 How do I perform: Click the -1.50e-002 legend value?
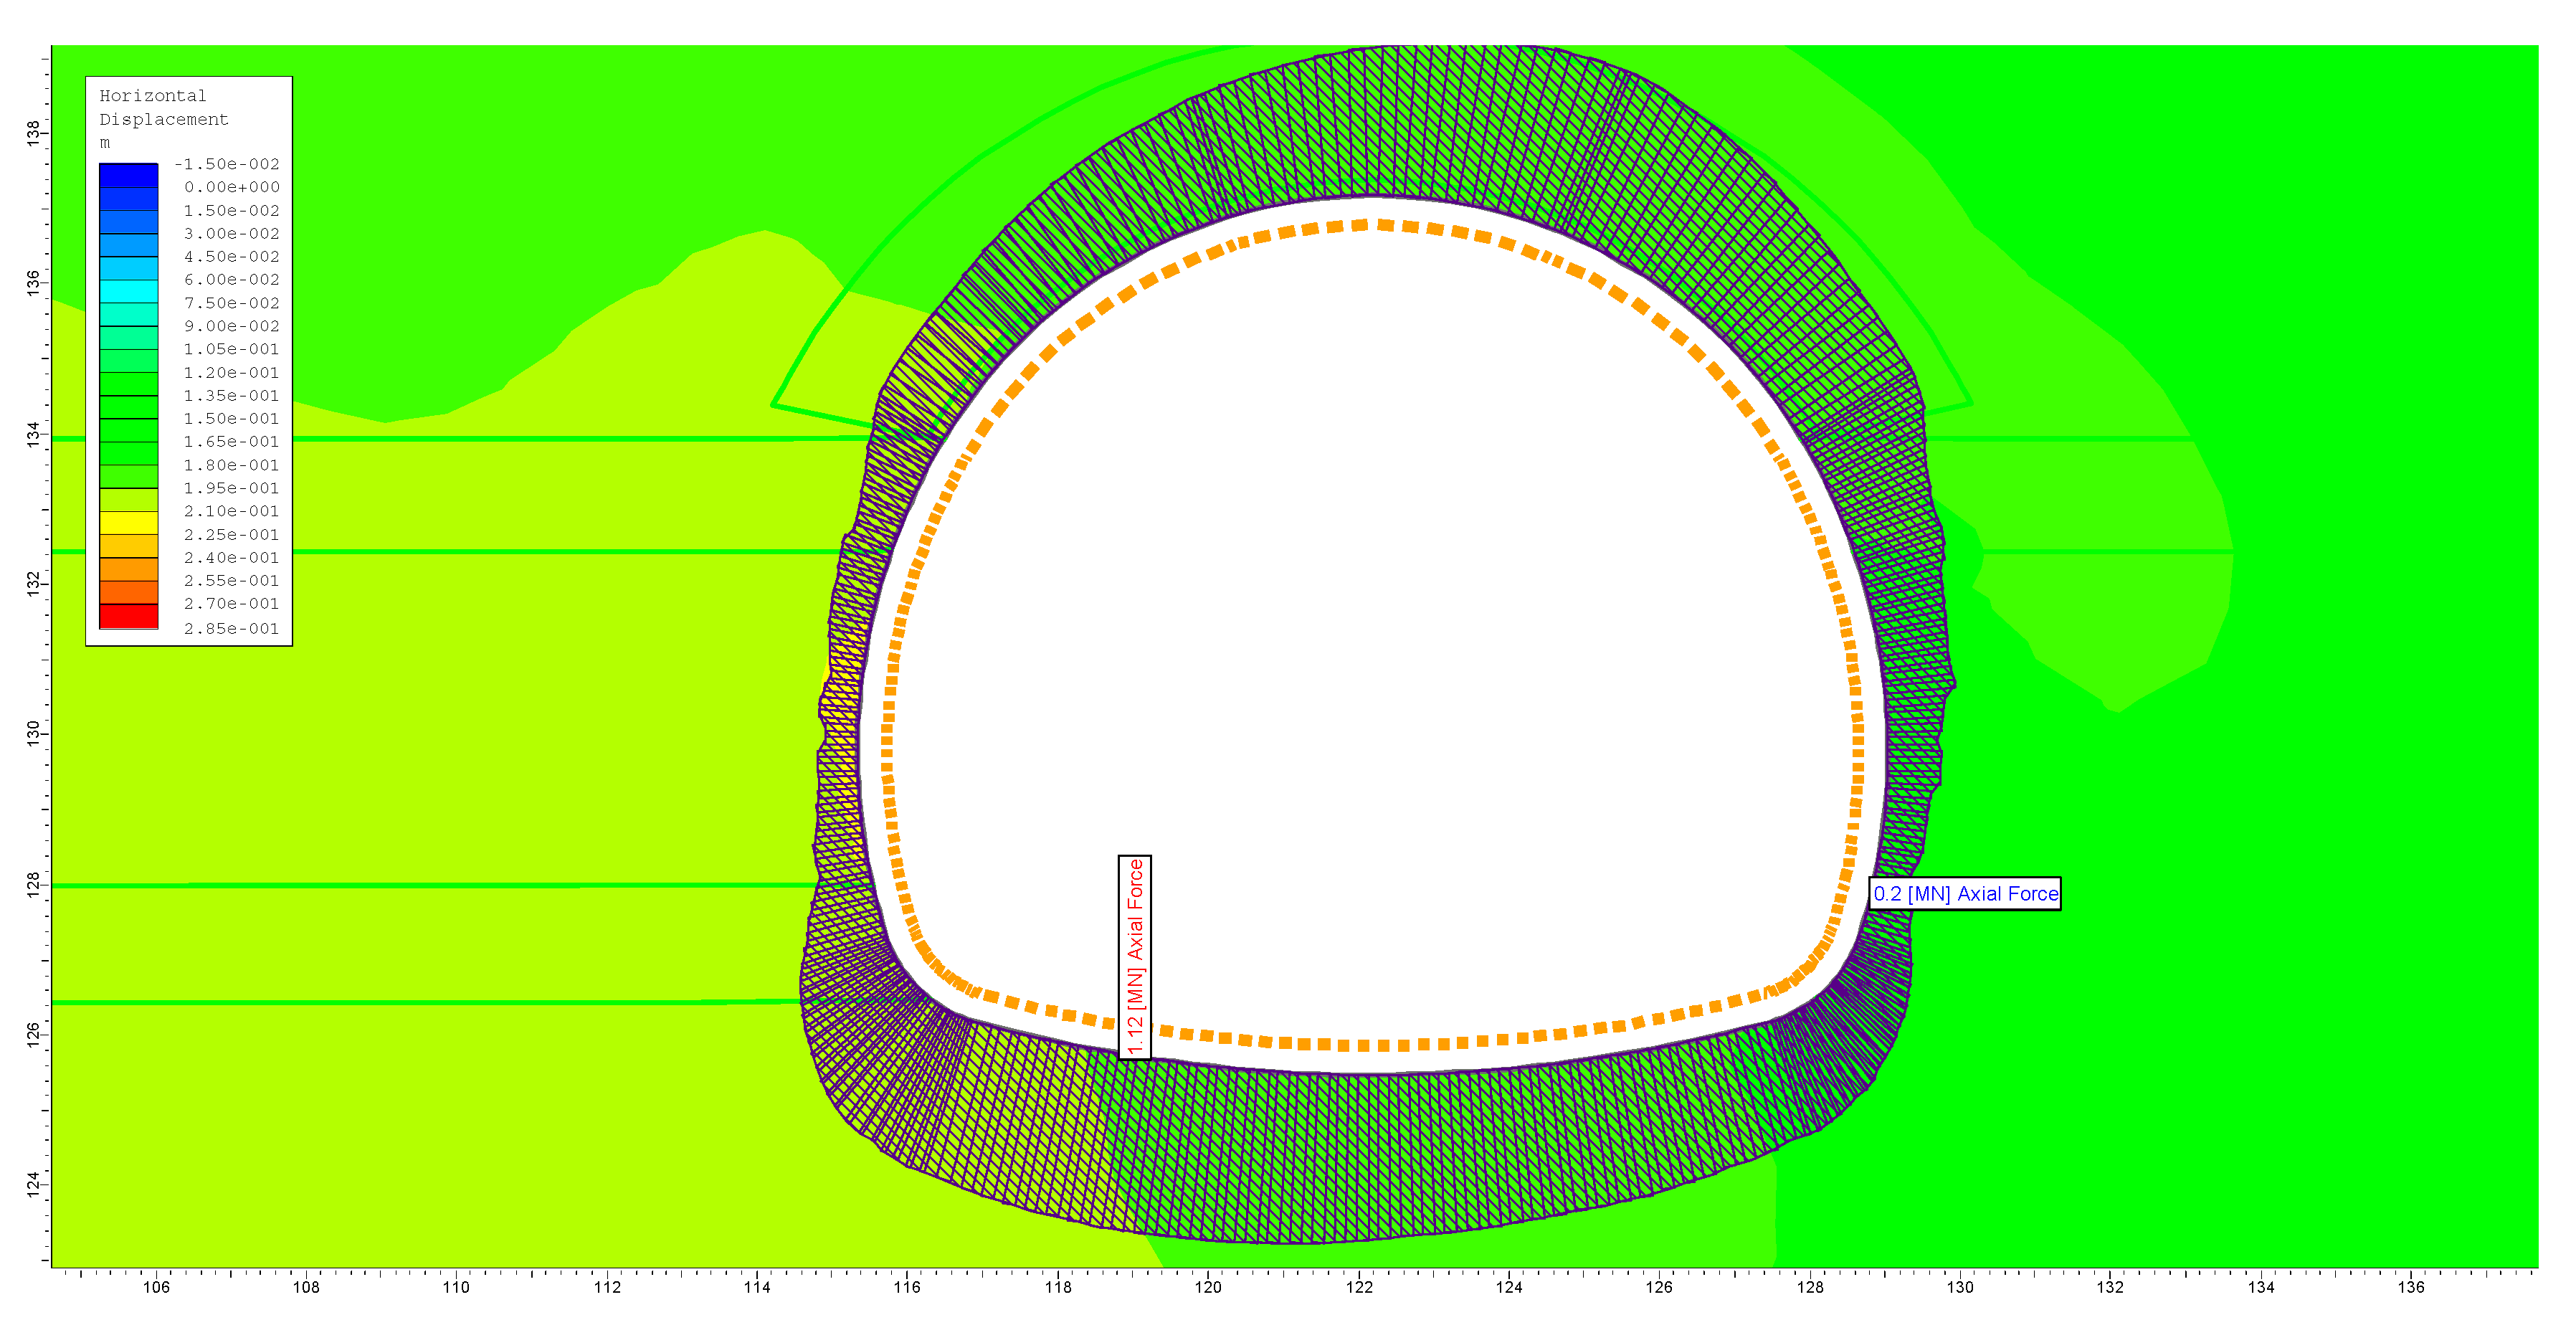coord(227,164)
